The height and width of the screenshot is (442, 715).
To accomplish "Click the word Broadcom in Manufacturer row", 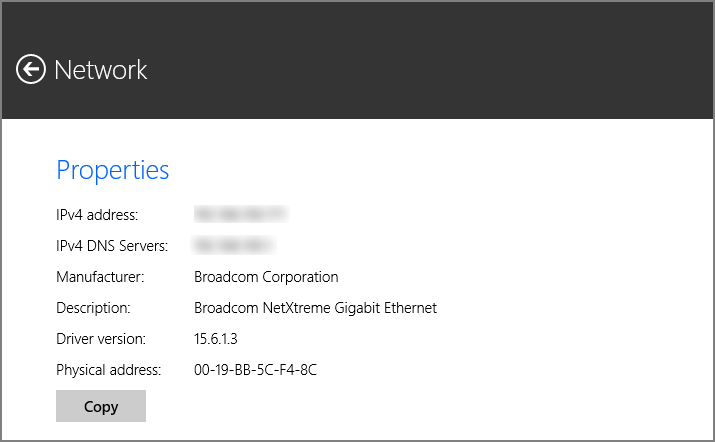I will click(223, 277).
